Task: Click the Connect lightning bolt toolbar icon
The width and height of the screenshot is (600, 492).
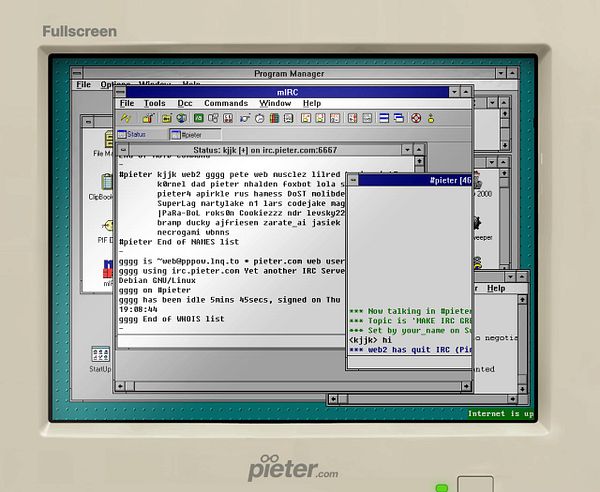Action: click(126, 118)
